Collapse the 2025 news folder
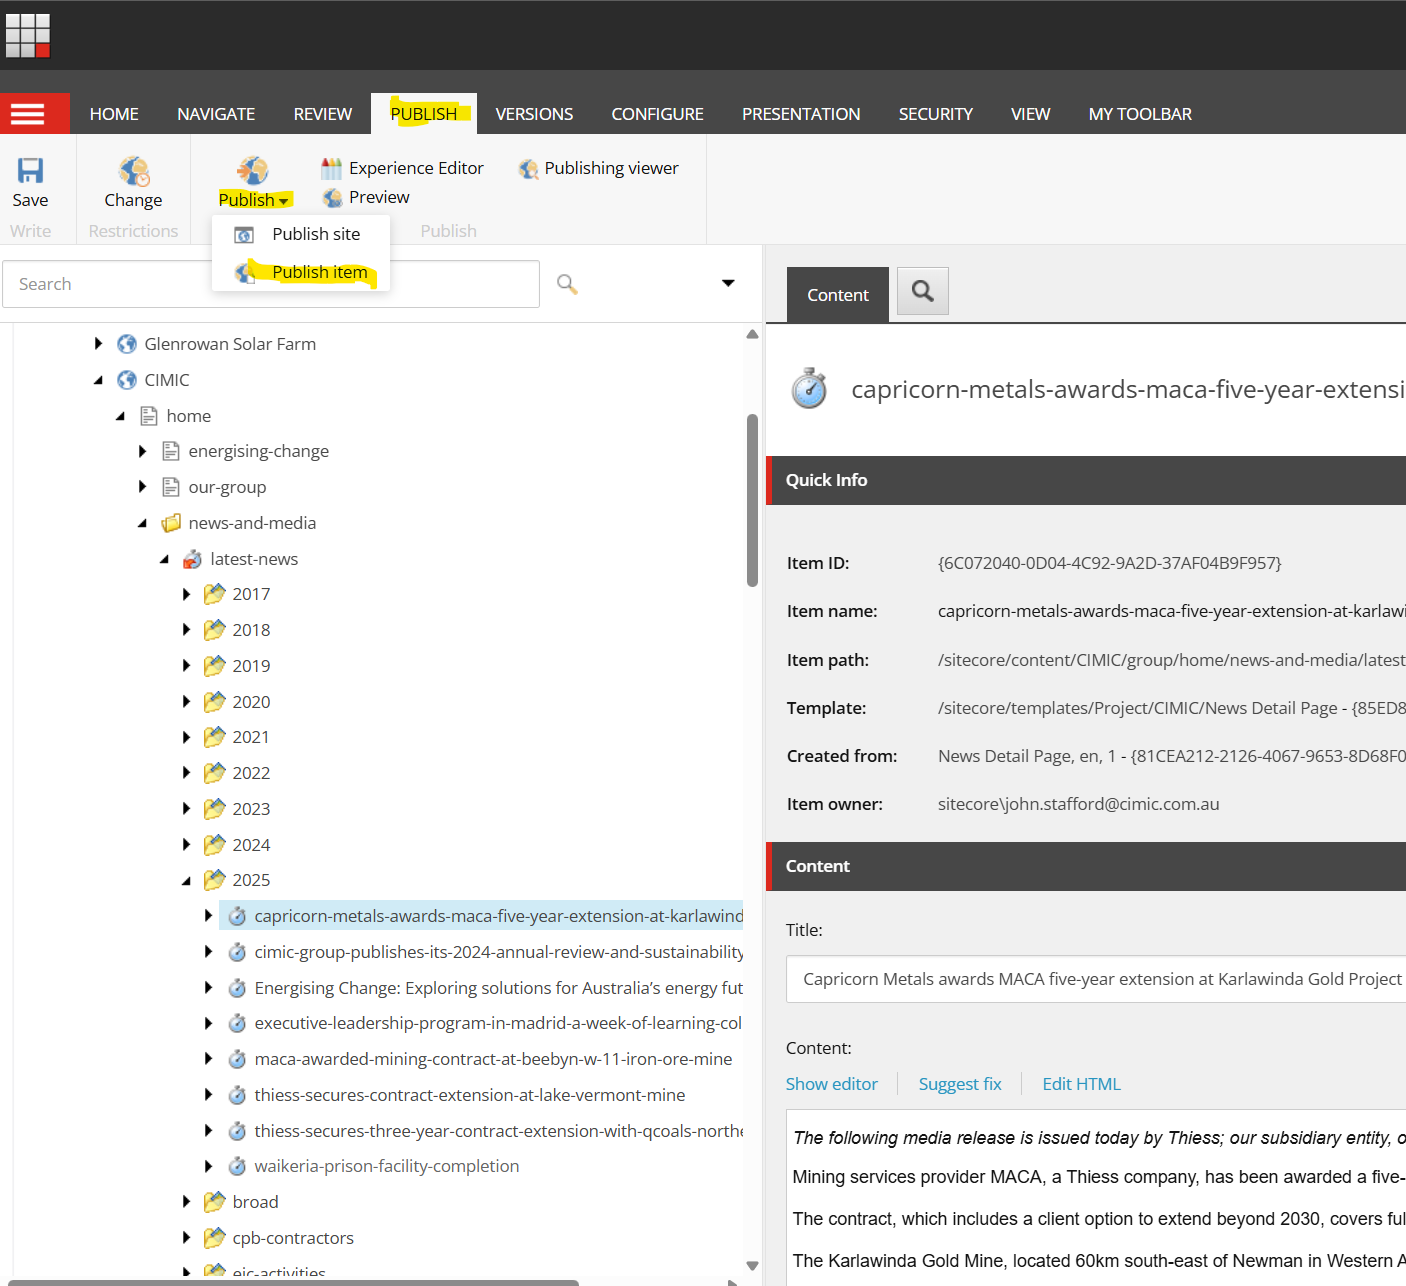This screenshot has width=1406, height=1286. (x=187, y=881)
